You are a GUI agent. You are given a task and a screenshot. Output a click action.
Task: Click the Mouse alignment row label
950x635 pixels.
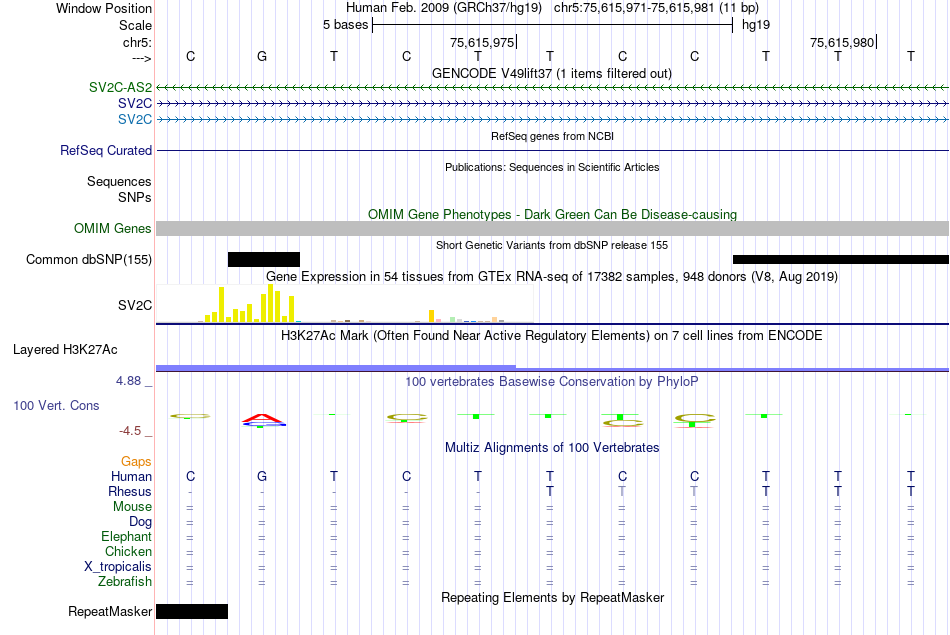click(x=132, y=507)
